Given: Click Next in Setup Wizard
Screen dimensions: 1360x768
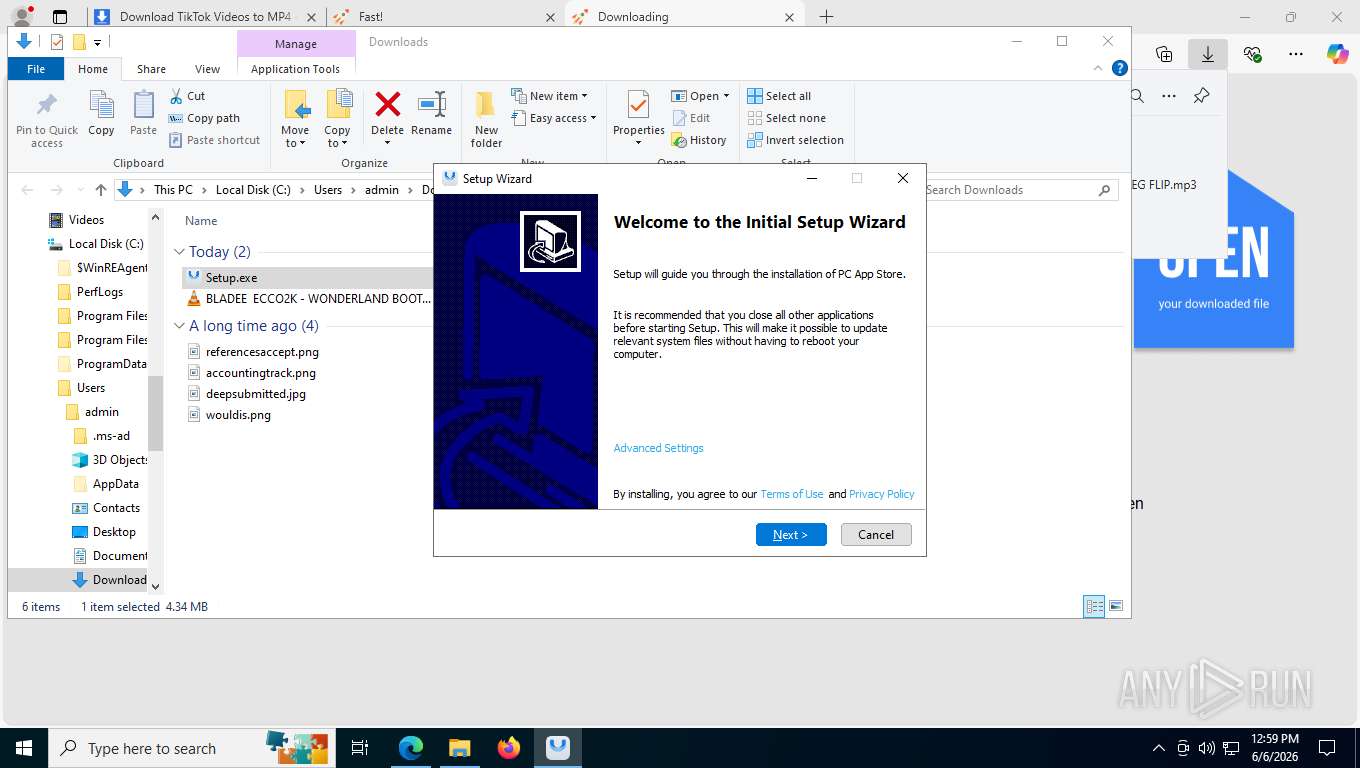Looking at the screenshot, I should click(791, 535).
